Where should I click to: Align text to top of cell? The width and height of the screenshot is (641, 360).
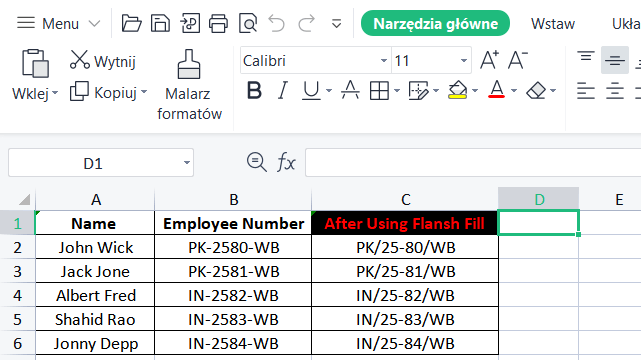(x=586, y=57)
